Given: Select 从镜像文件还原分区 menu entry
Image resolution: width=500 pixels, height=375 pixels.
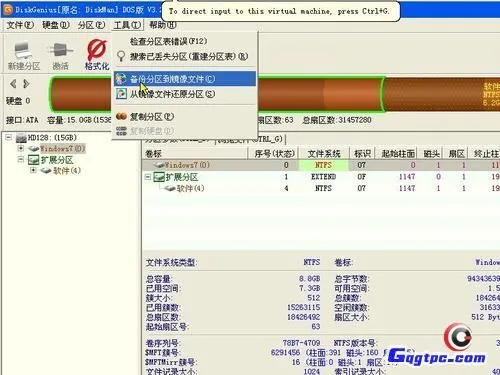Looking at the screenshot, I should (185, 94).
